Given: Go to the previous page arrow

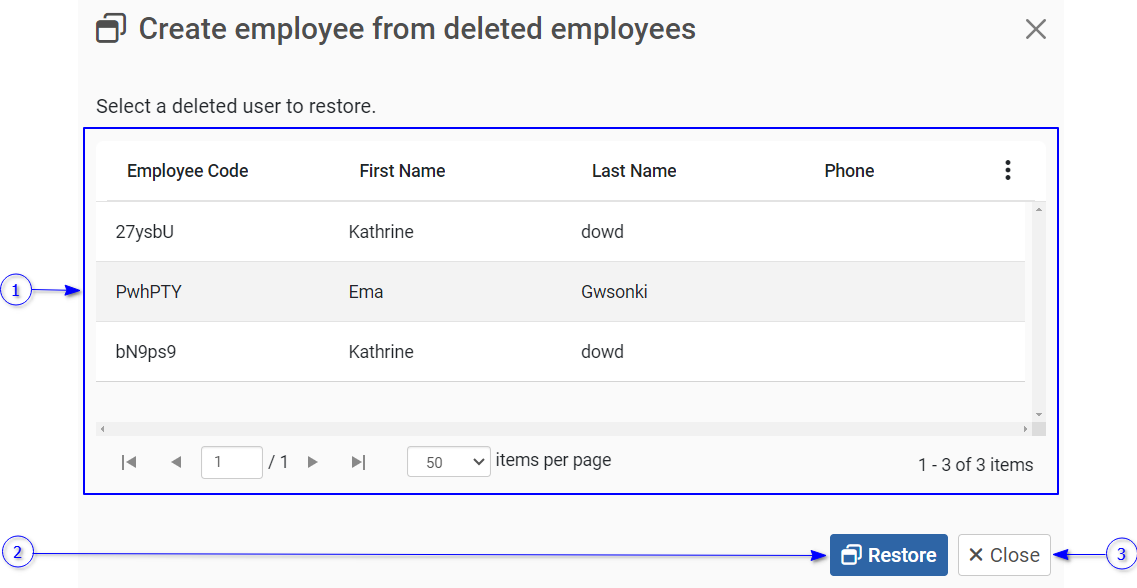Looking at the screenshot, I should click(176, 462).
